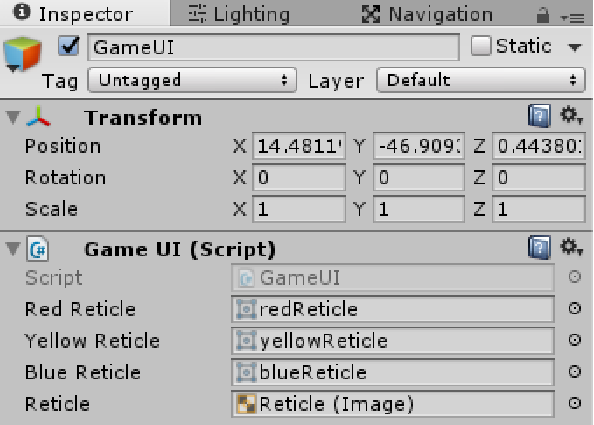Open Transform component gear settings menu
This screenshot has width=594, height=425.
571,116
